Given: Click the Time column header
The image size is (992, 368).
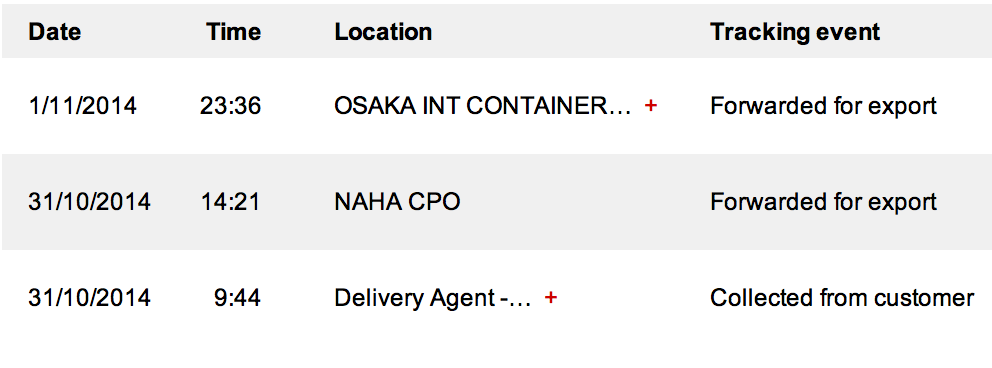Looking at the screenshot, I should (233, 32).
